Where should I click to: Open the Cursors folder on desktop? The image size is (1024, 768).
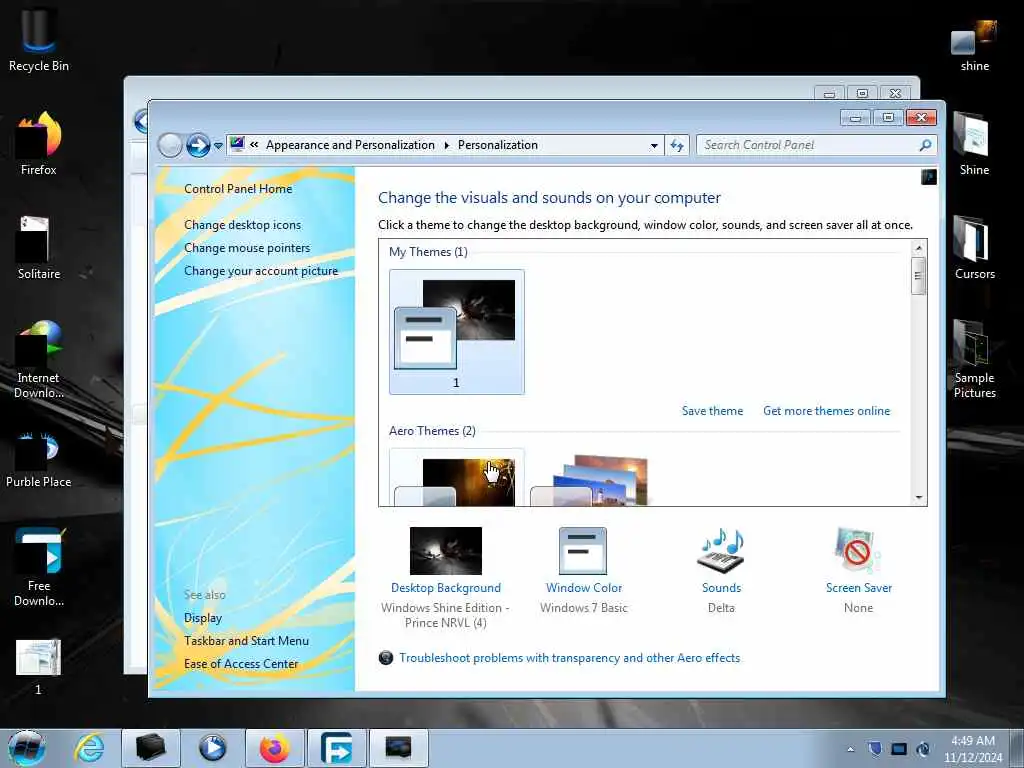point(974,248)
